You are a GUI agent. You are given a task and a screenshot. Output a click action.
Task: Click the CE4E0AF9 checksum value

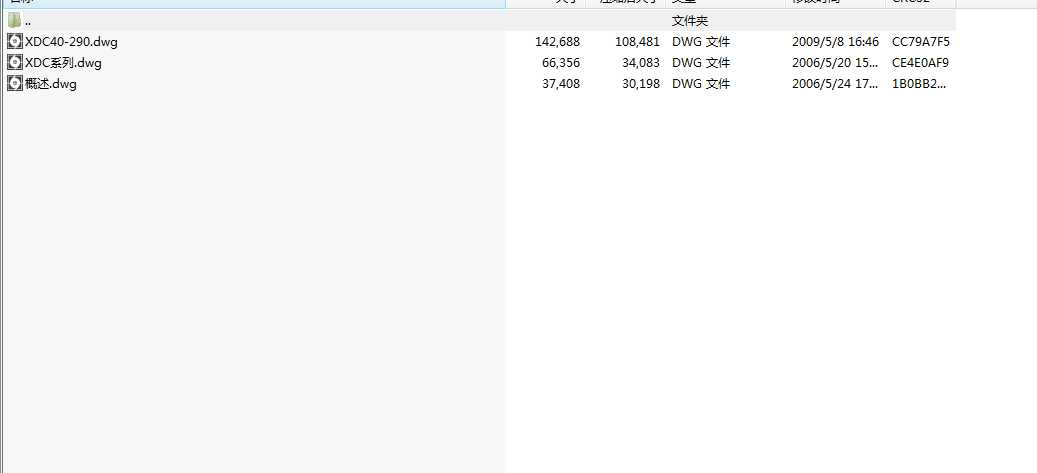pos(920,63)
